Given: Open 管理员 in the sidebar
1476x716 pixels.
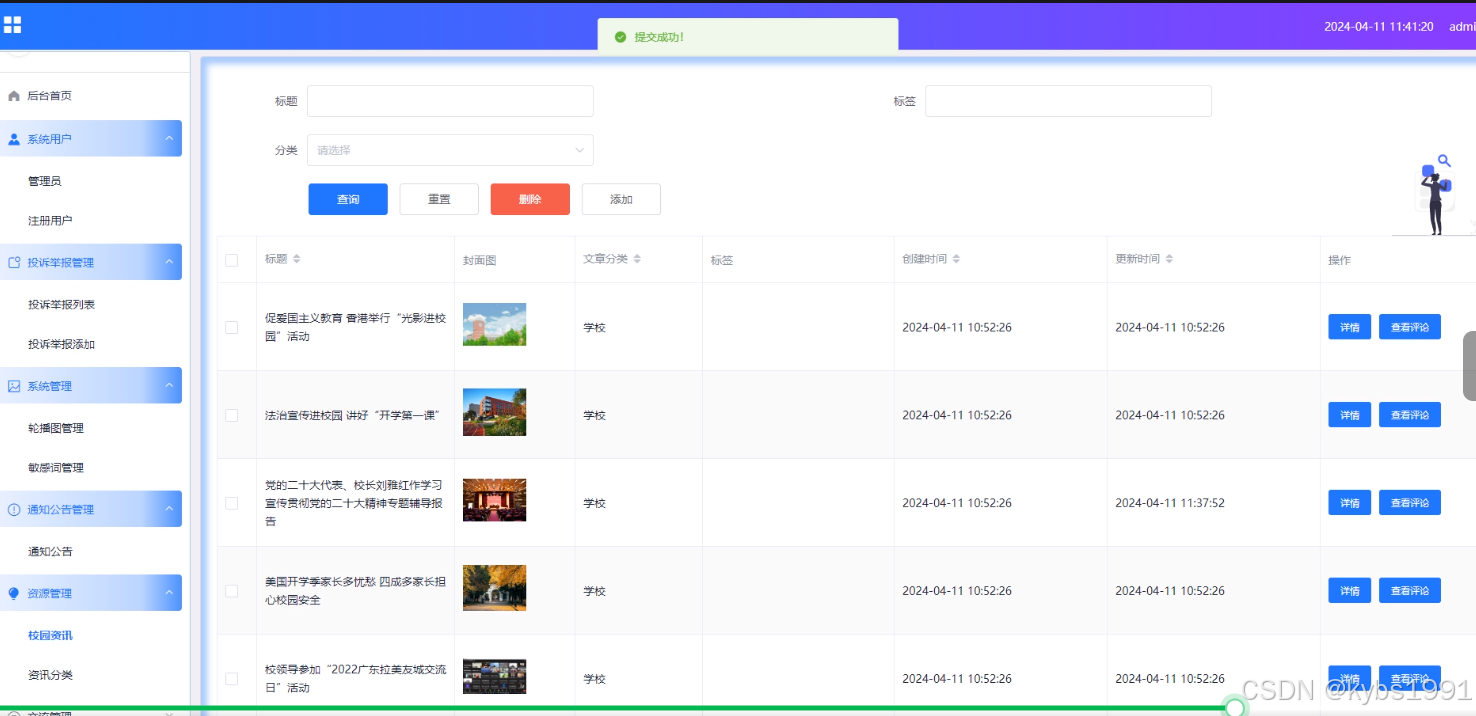Looking at the screenshot, I should click(x=45, y=181).
